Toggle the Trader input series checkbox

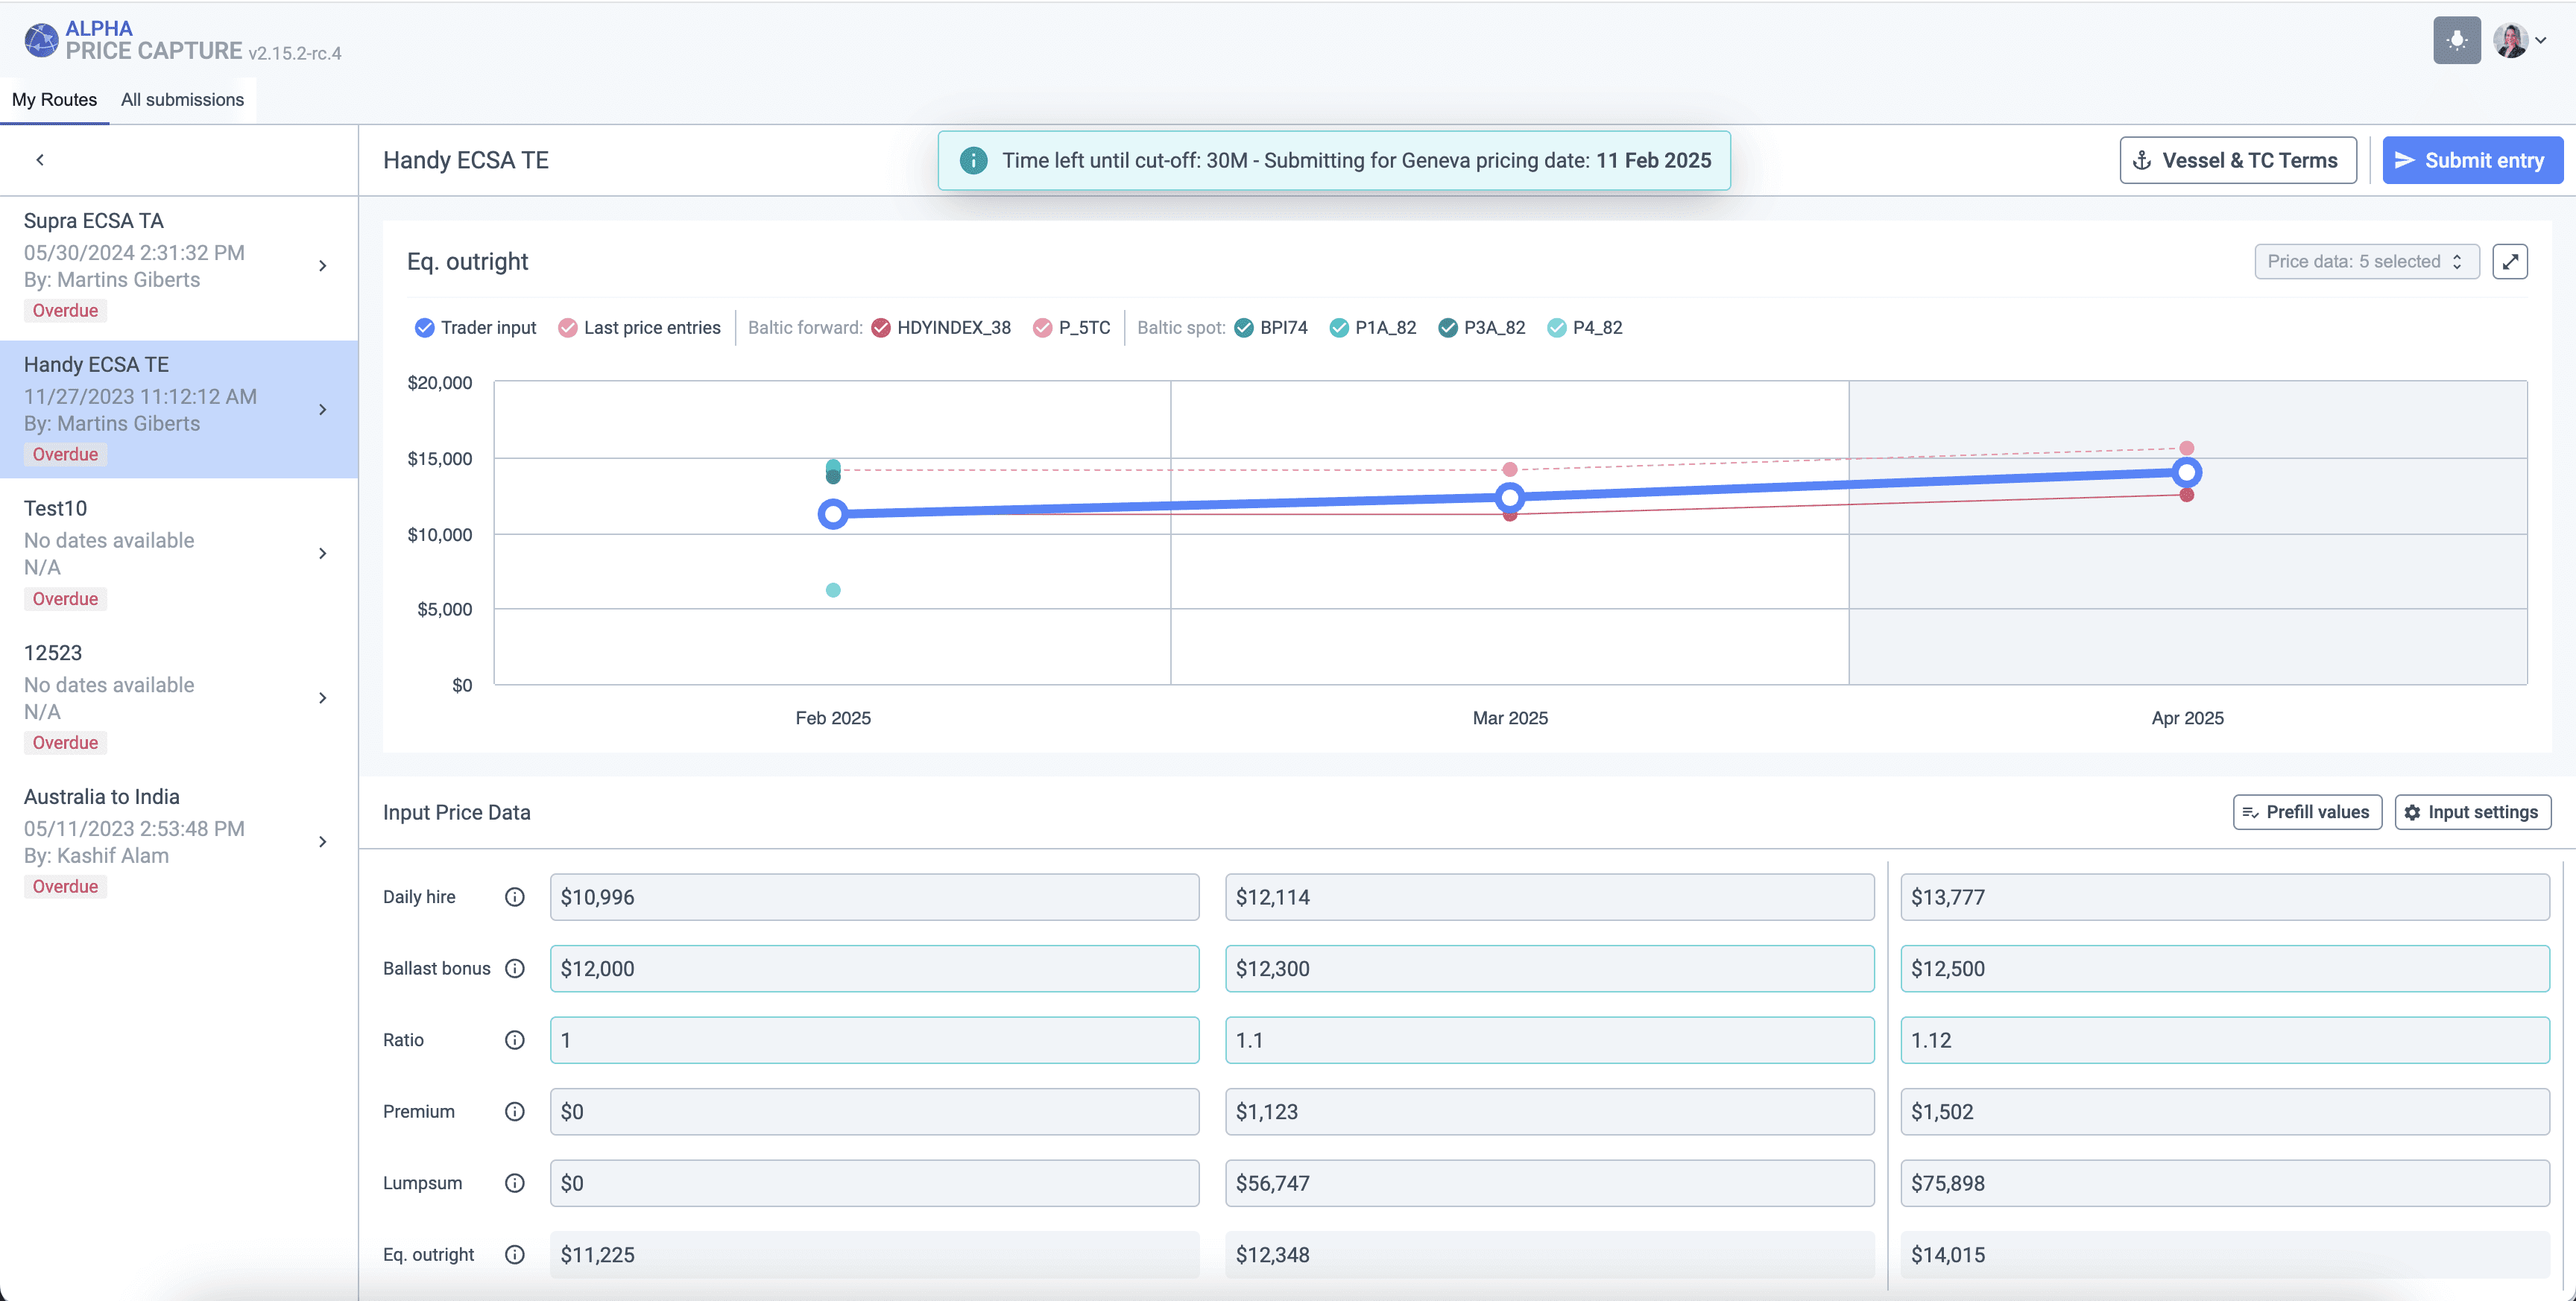tap(424, 328)
